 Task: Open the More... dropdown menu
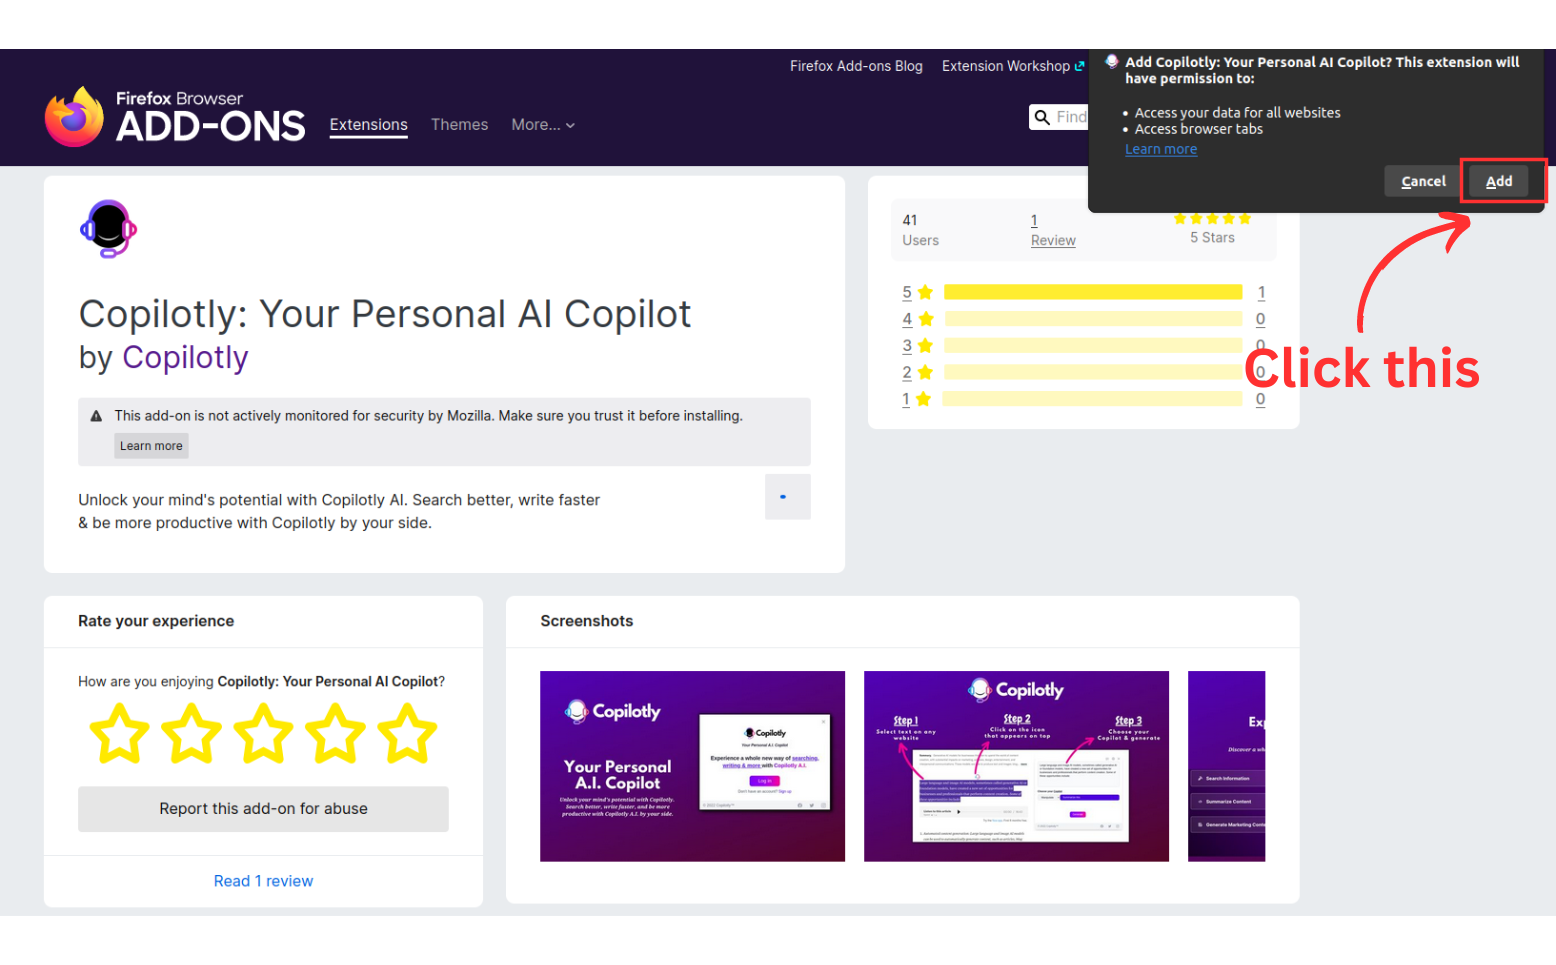click(x=543, y=125)
